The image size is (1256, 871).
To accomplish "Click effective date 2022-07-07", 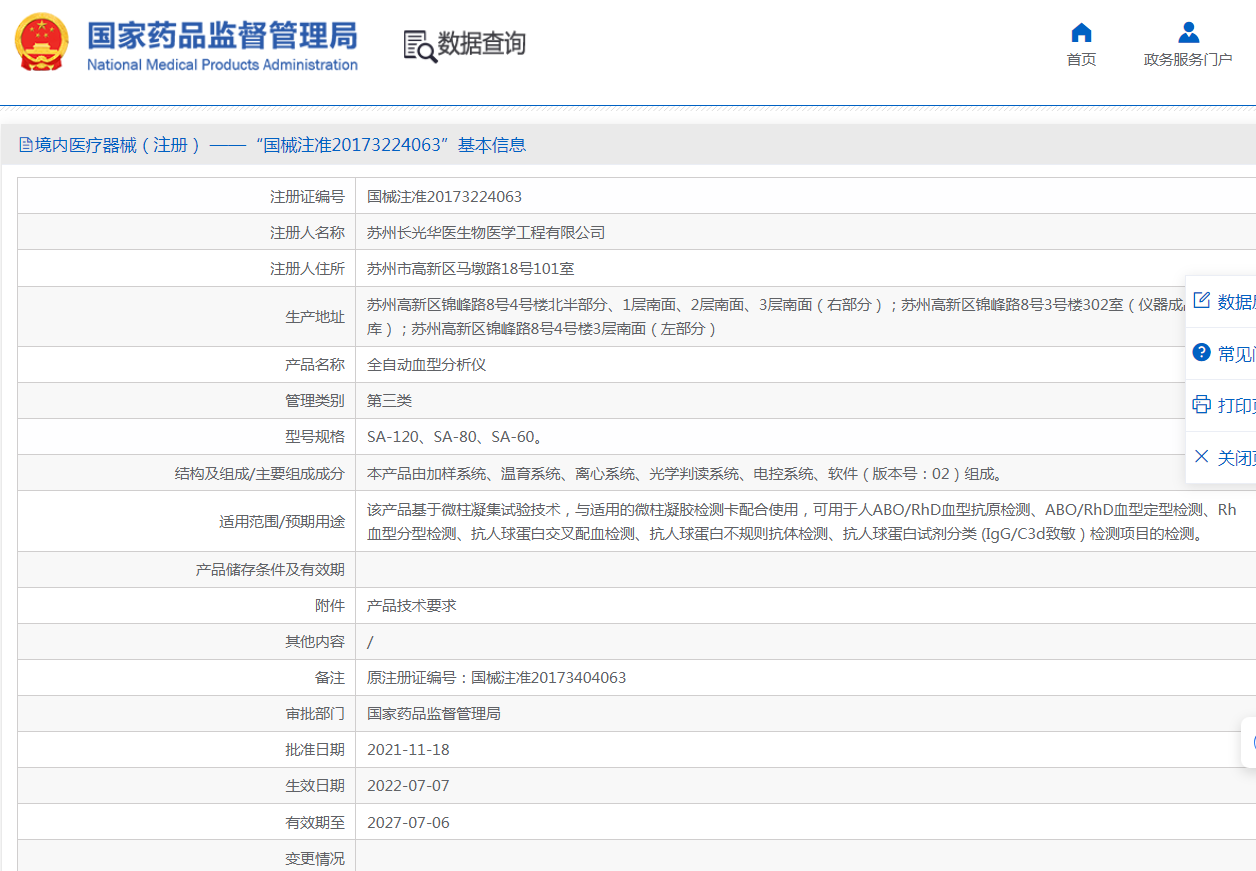I will (408, 786).
